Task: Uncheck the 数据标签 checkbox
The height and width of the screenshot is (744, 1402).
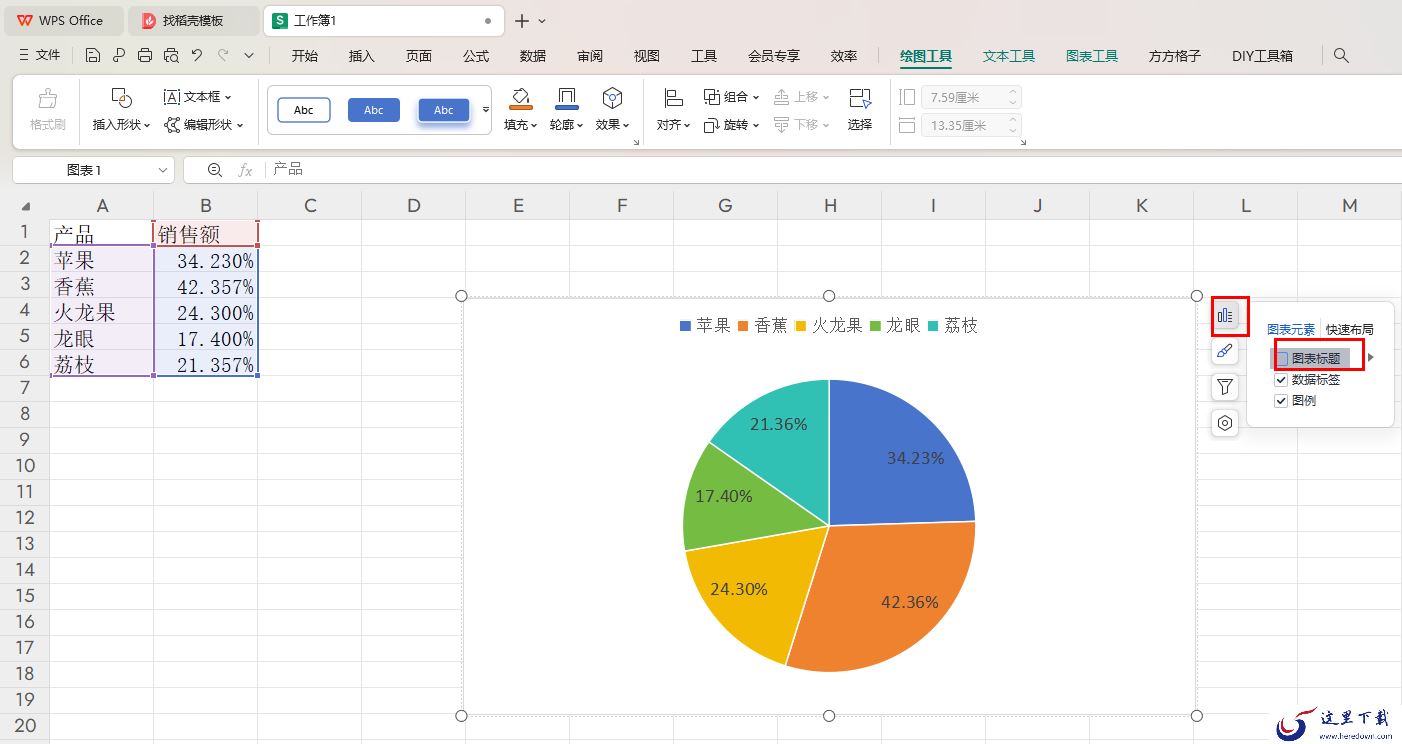Action: [1281, 380]
